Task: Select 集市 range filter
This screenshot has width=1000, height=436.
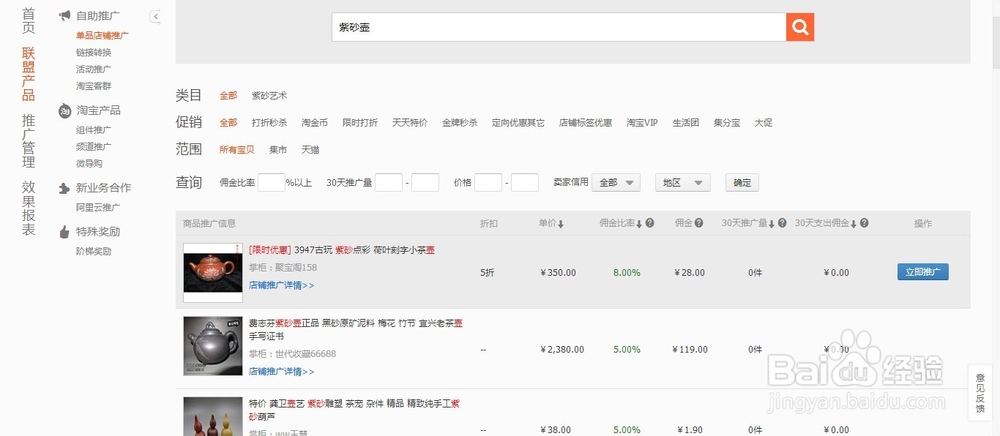Action: (x=278, y=150)
